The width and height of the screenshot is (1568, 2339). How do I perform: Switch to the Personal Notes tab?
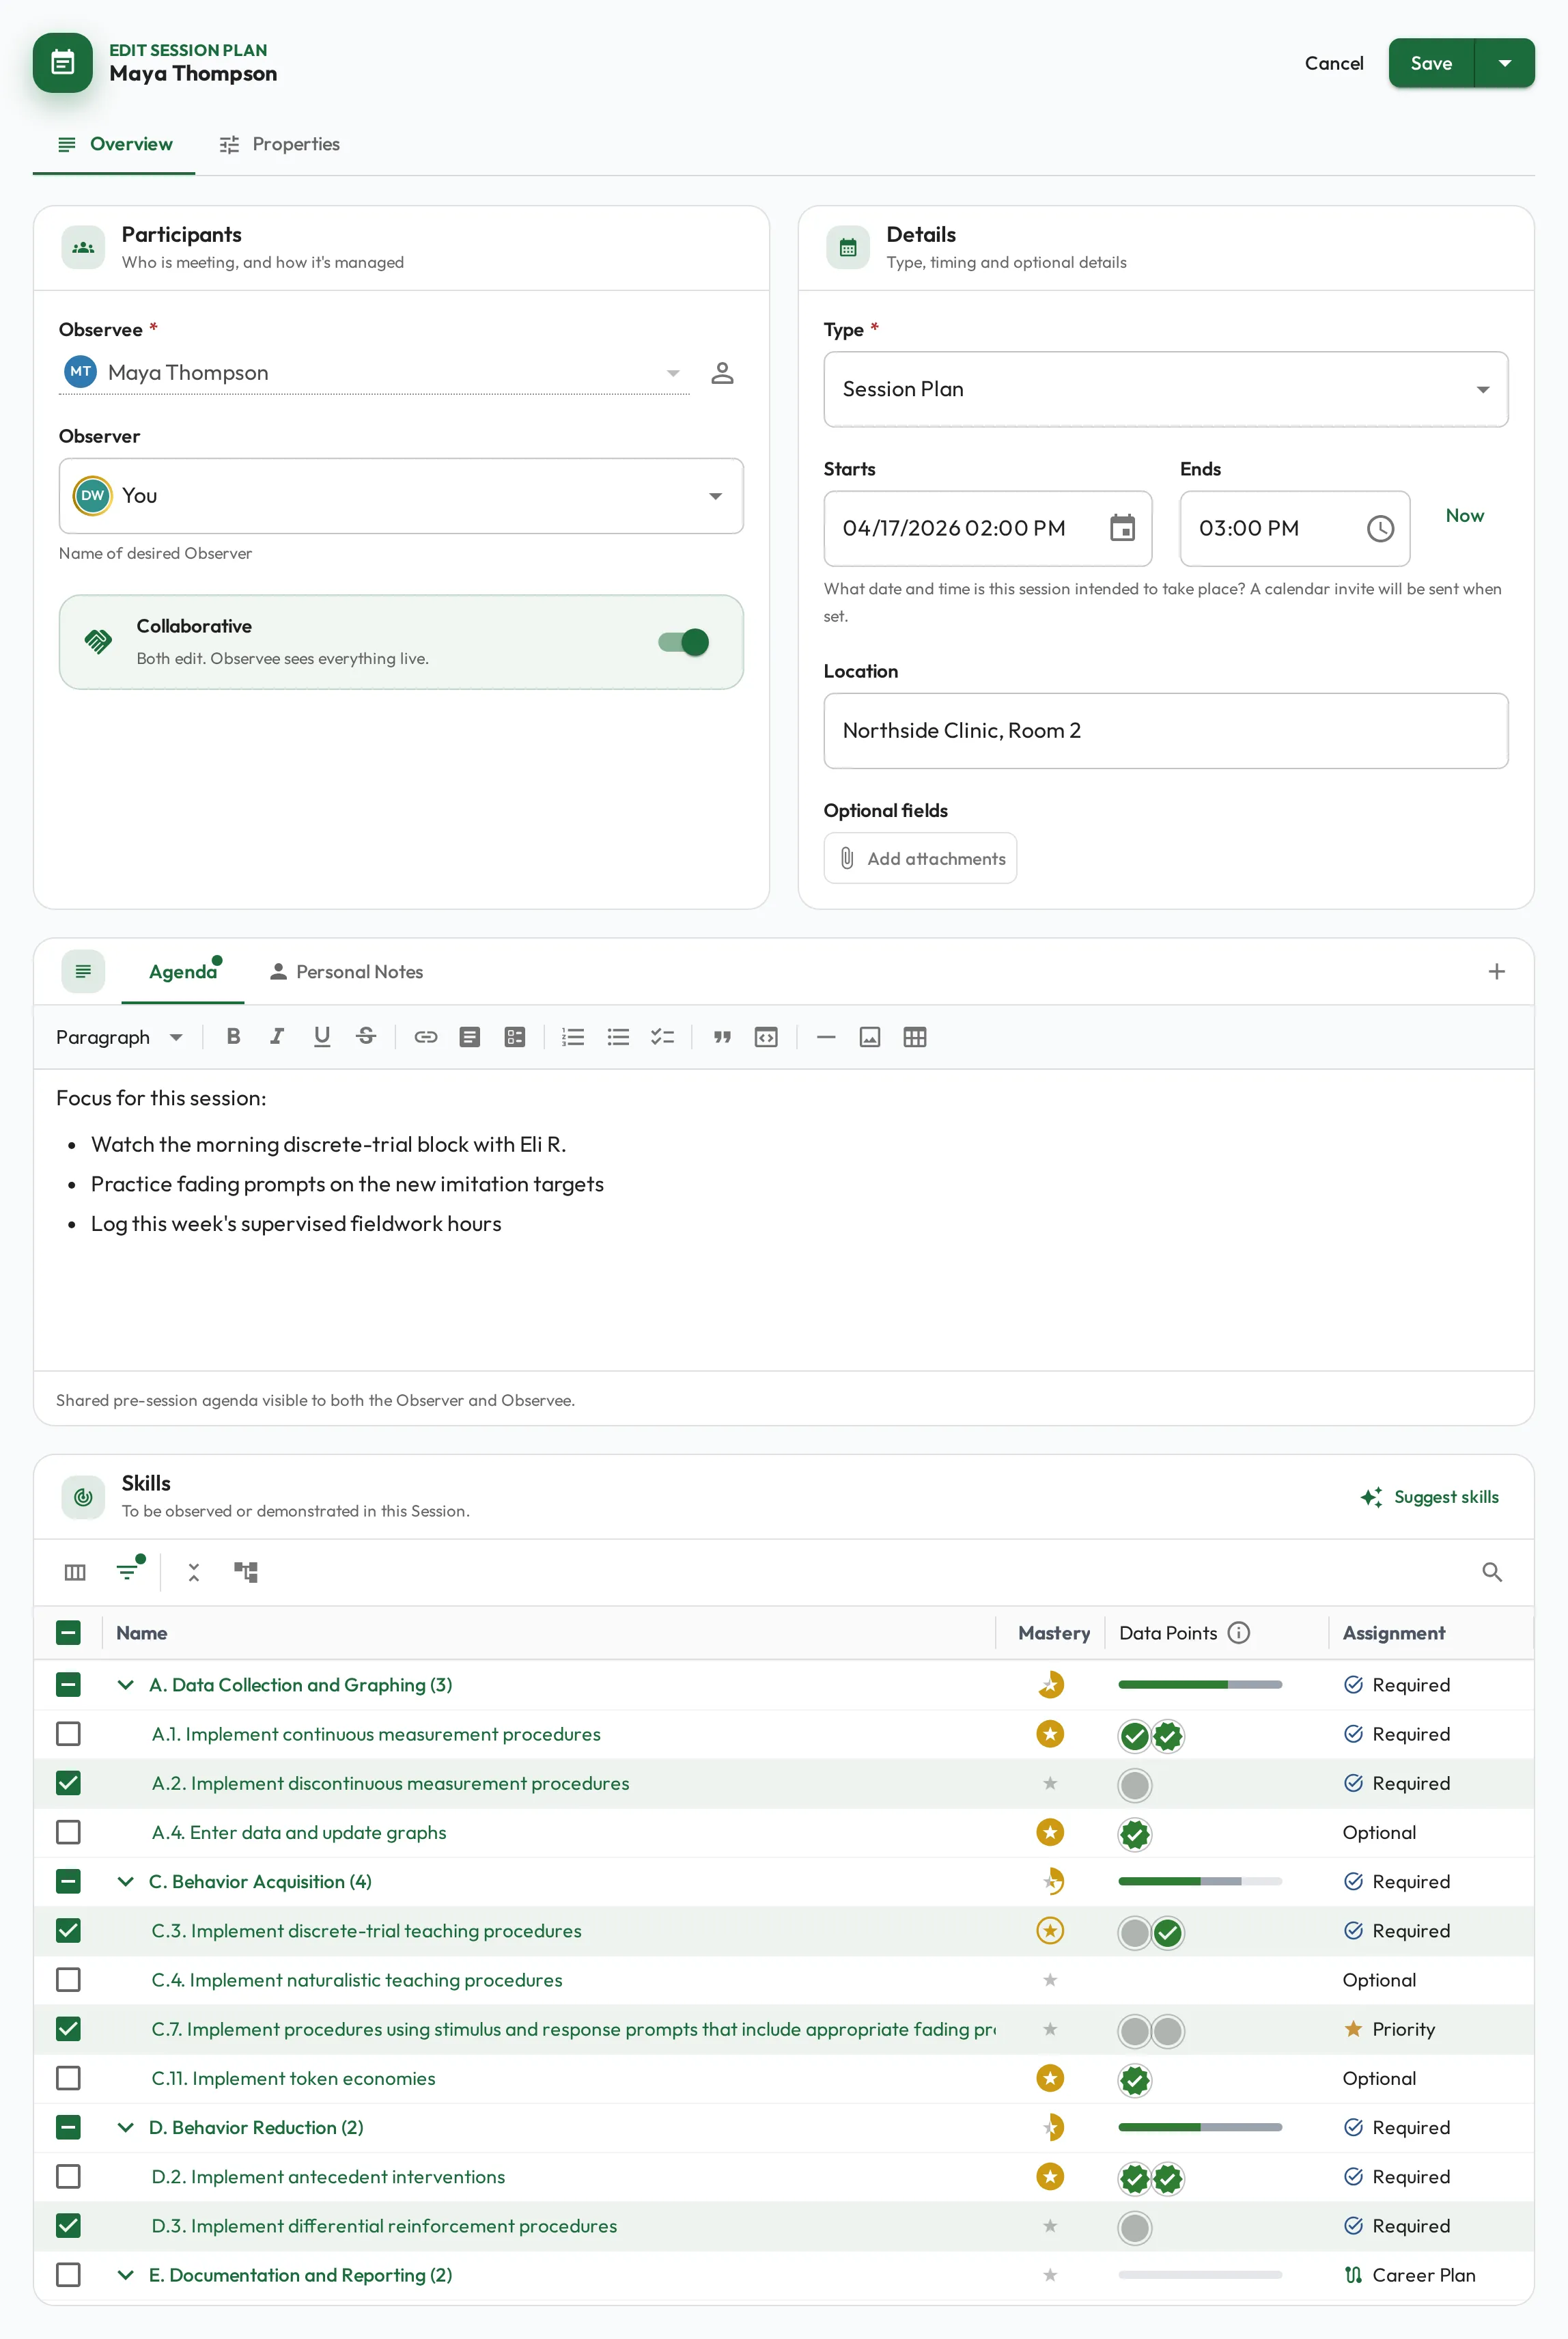point(346,971)
